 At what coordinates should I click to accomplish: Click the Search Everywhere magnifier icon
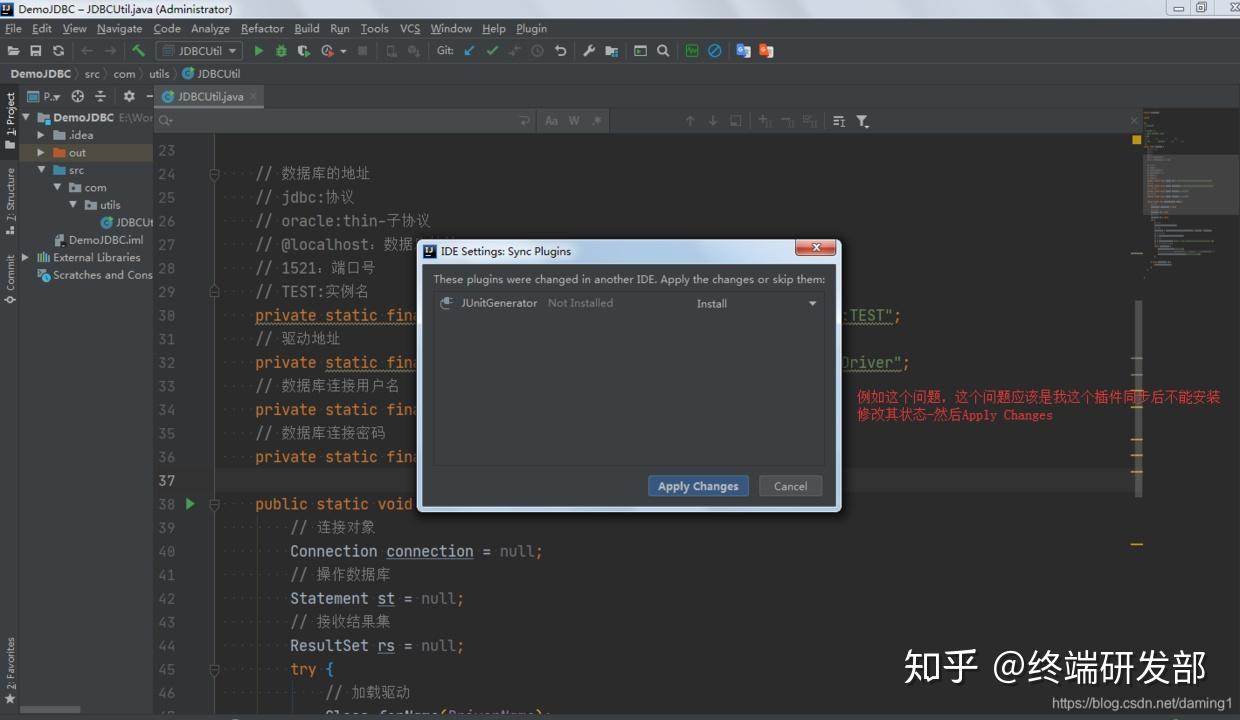[663, 51]
